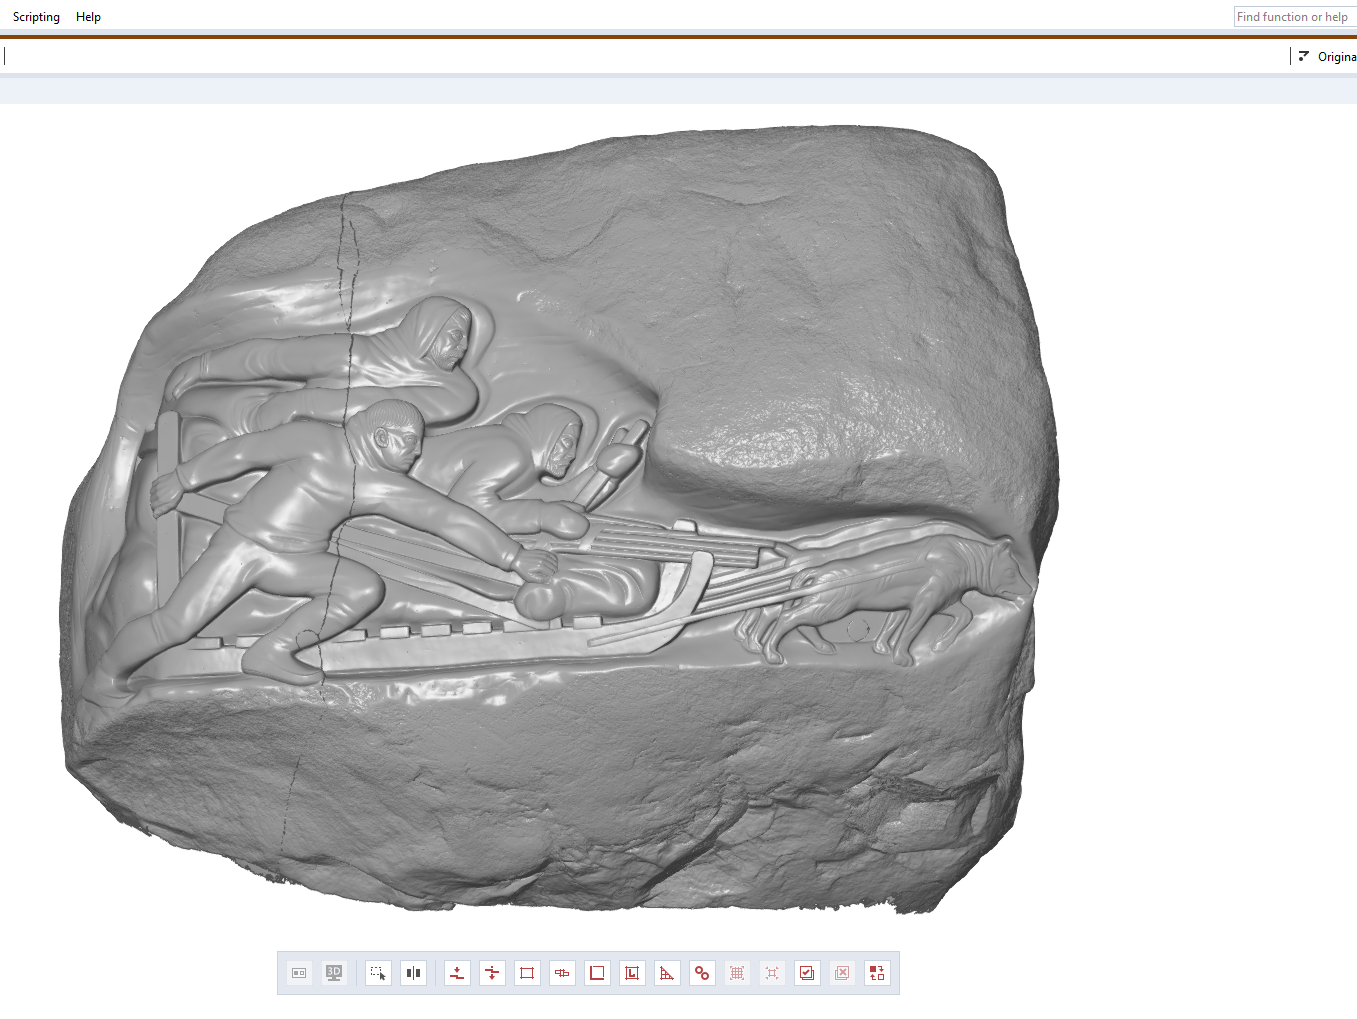Click the horizontal line with arrows icon

point(492,973)
